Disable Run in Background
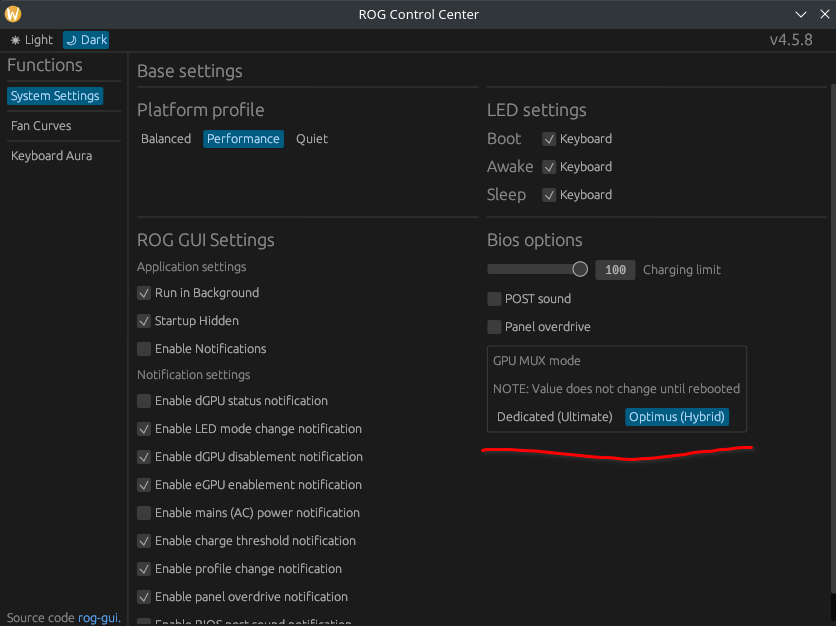The height and width of the screenshot is (626, 836). tap(144, 293)
